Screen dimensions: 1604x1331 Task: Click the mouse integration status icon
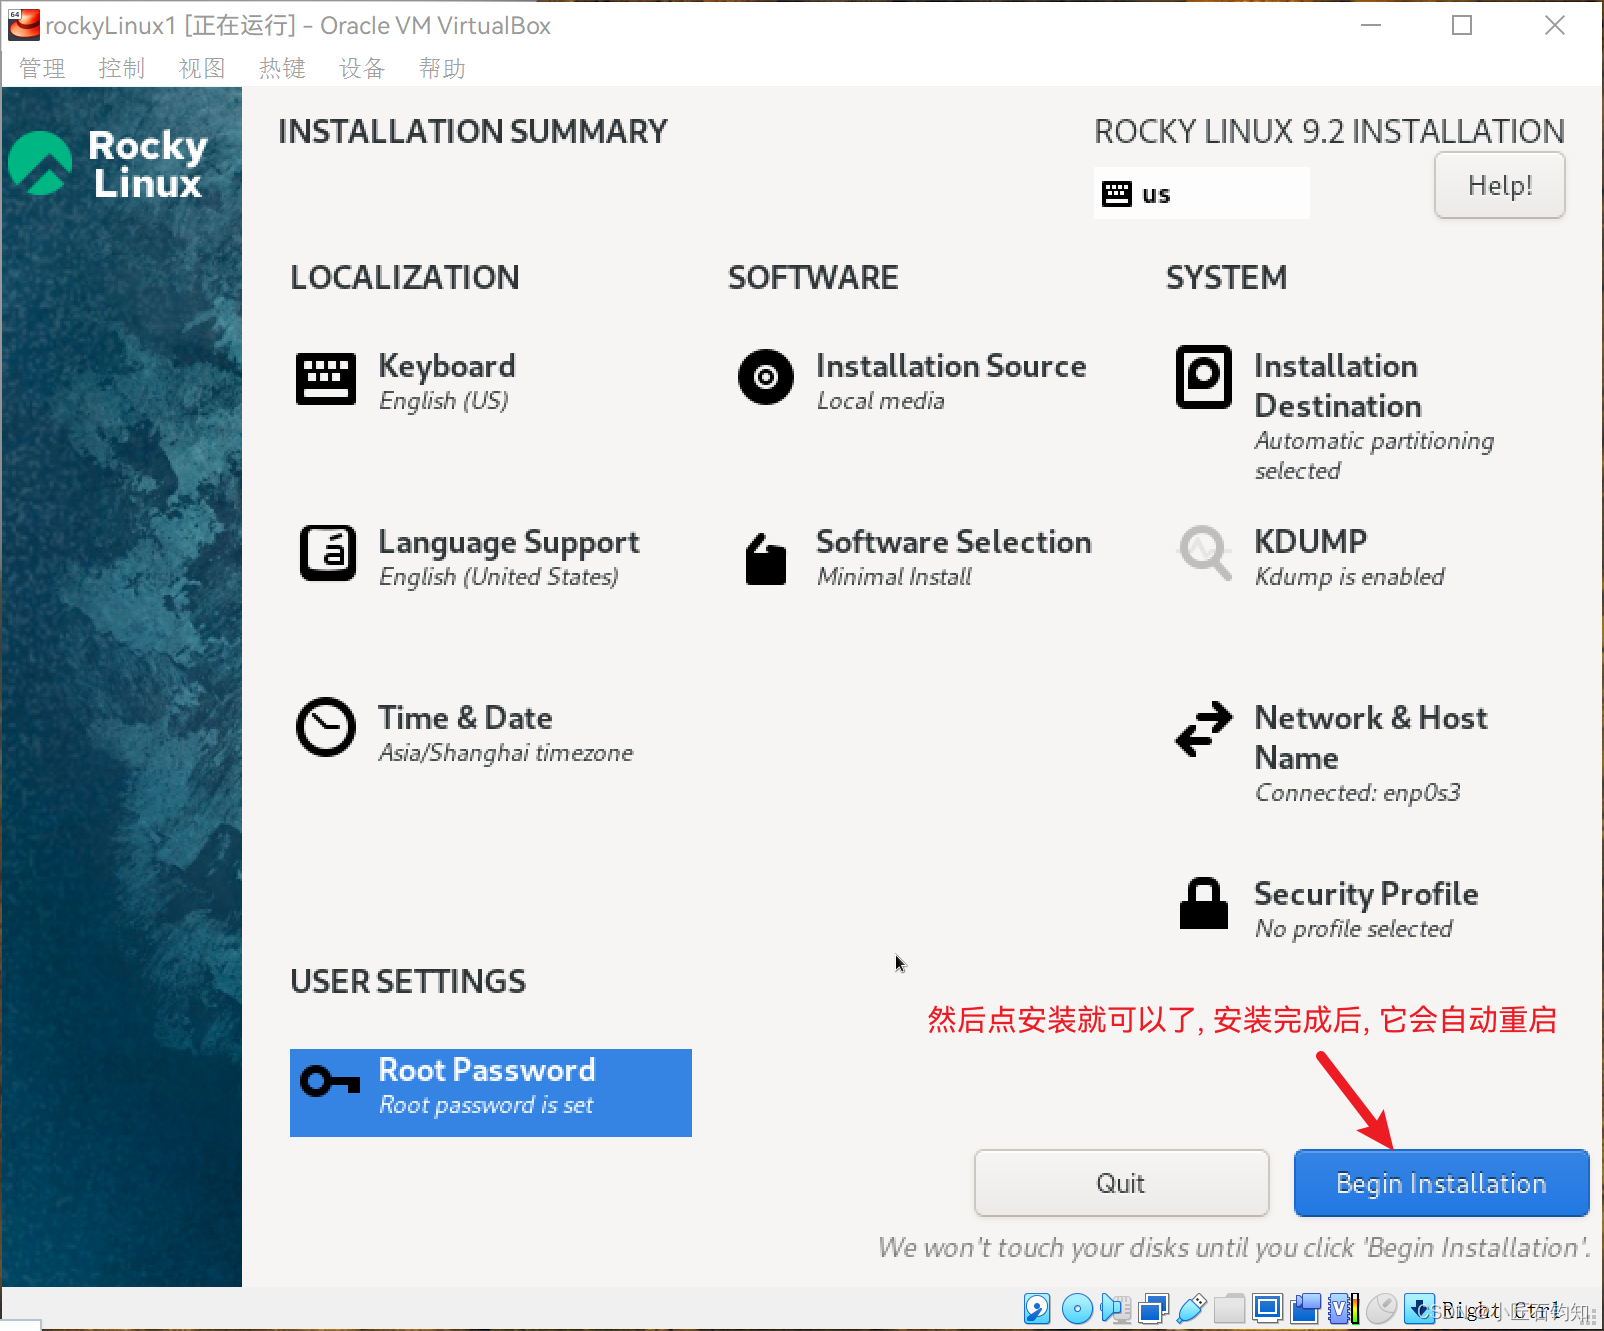click(1381, 1308)
